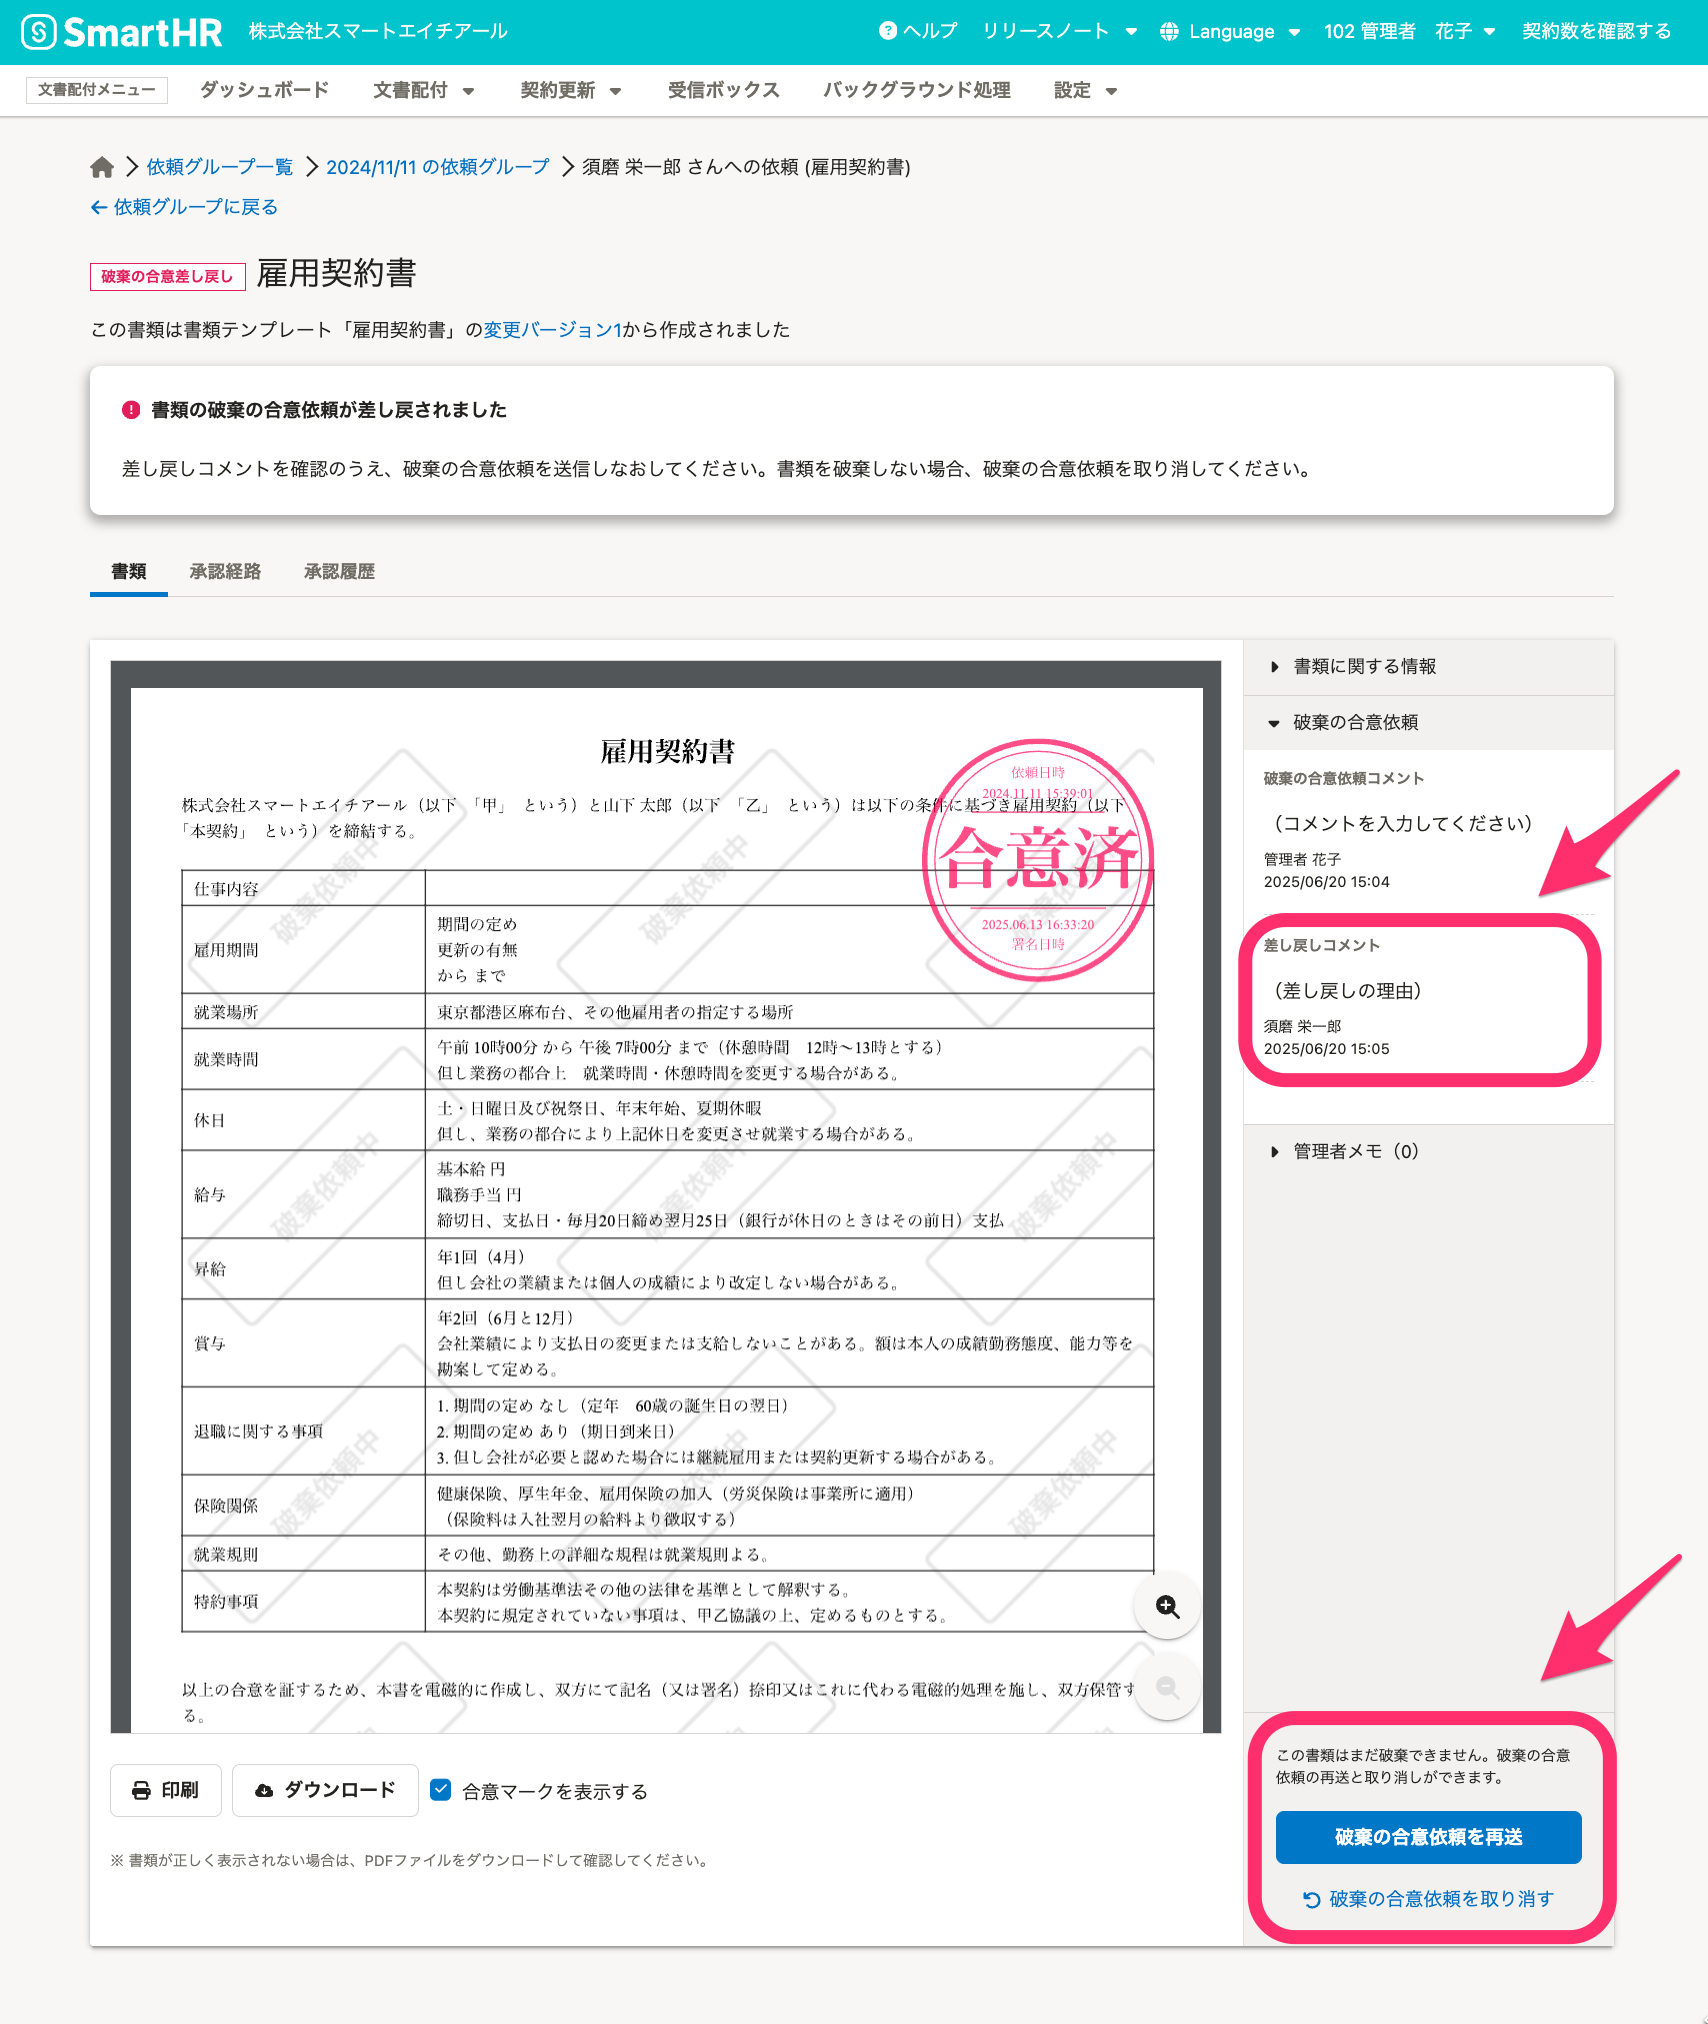Switch to the 承認経路 tab

225,571
